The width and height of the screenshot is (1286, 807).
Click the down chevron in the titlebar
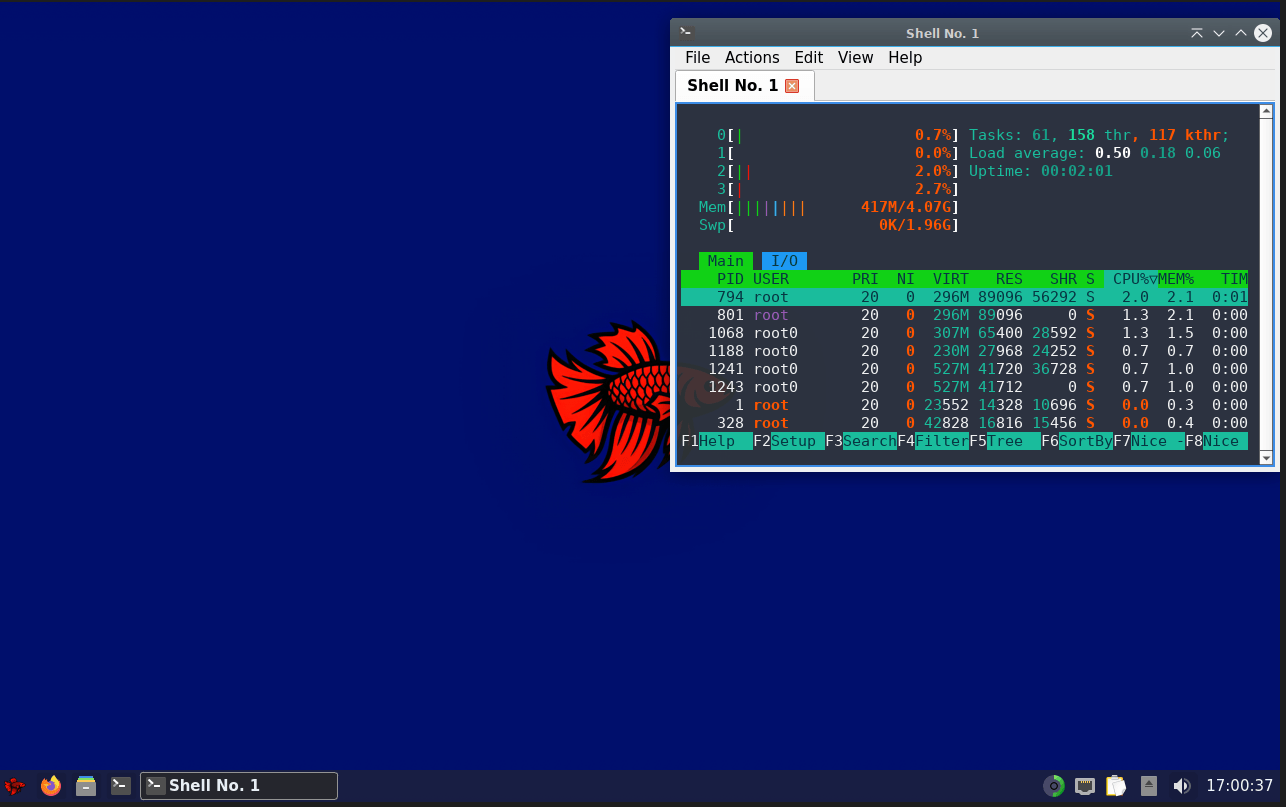[x=1218, y=32]
